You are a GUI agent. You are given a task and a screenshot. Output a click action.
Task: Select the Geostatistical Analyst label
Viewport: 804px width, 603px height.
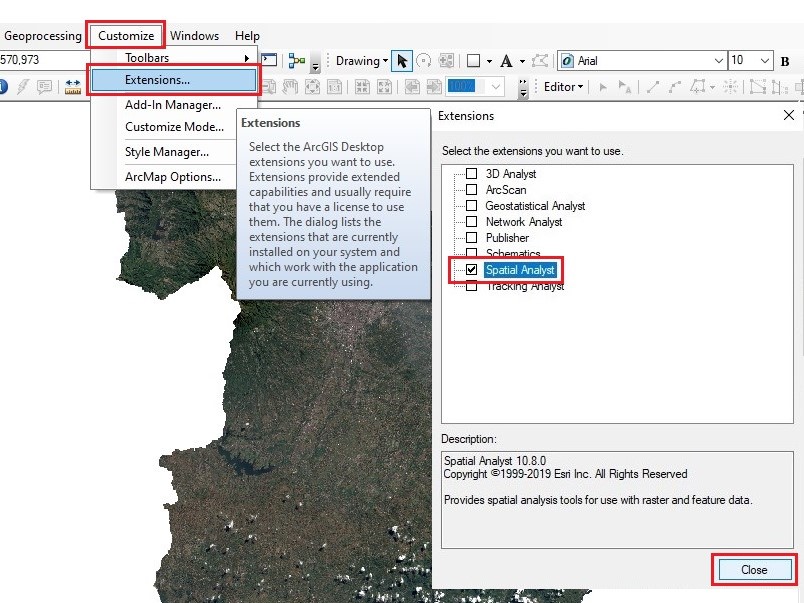click(535, 206)
